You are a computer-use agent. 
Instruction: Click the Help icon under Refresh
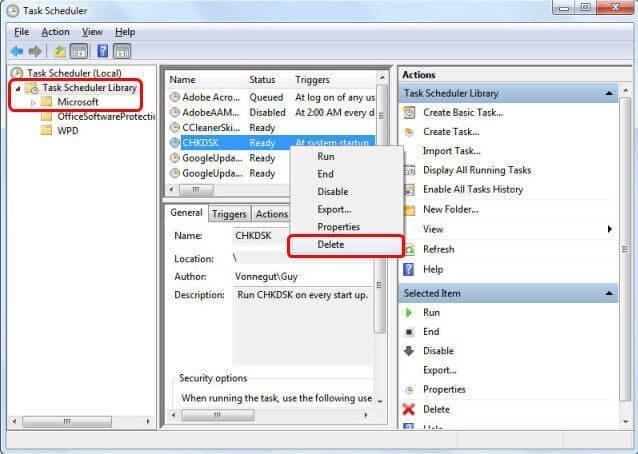(x=408, y=269)
